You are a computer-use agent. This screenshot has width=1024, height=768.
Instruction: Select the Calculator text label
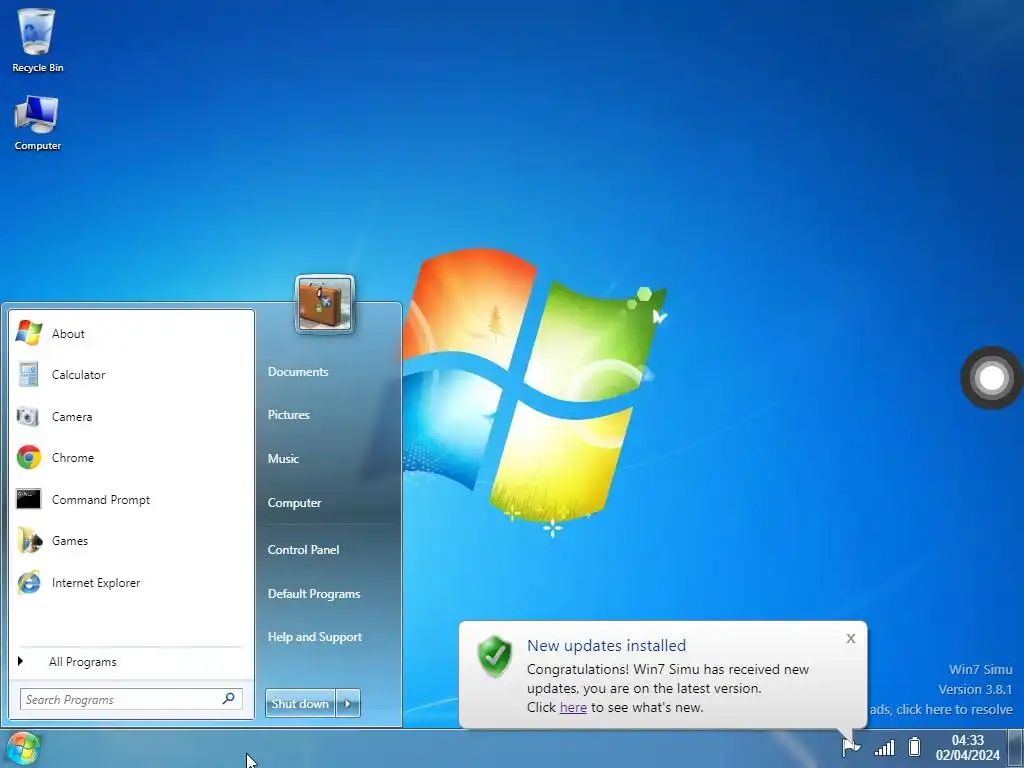click(x=78, y=374)
